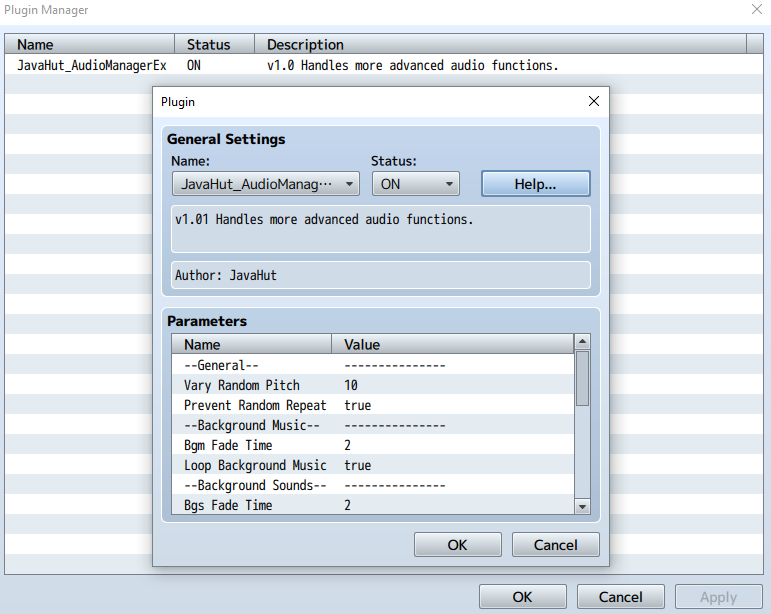
Task: Click the ON status in the plugin list
Action: pyautogui.click(x=193, y=65)
